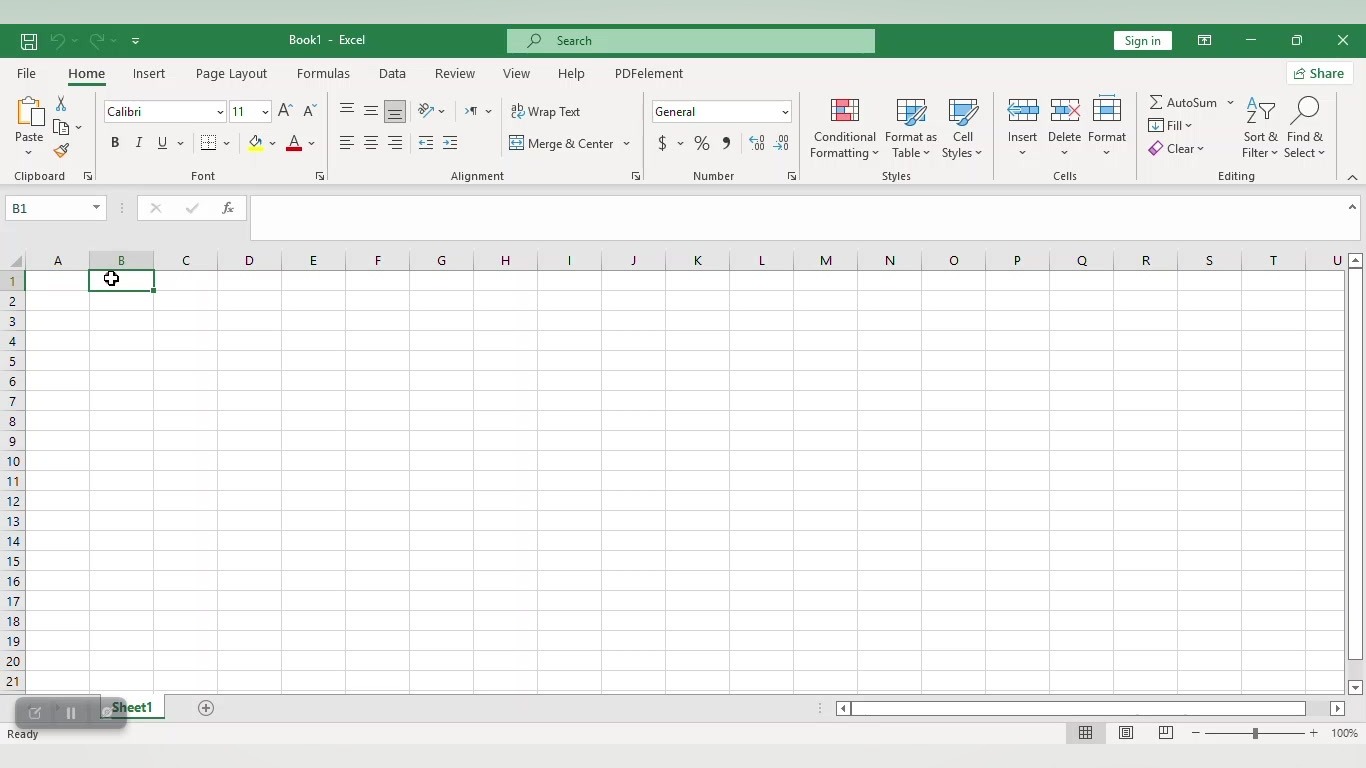Collapse the ribbon with the chevron
Viewport: 1366px width, 768px height.
pos(1352,177)
